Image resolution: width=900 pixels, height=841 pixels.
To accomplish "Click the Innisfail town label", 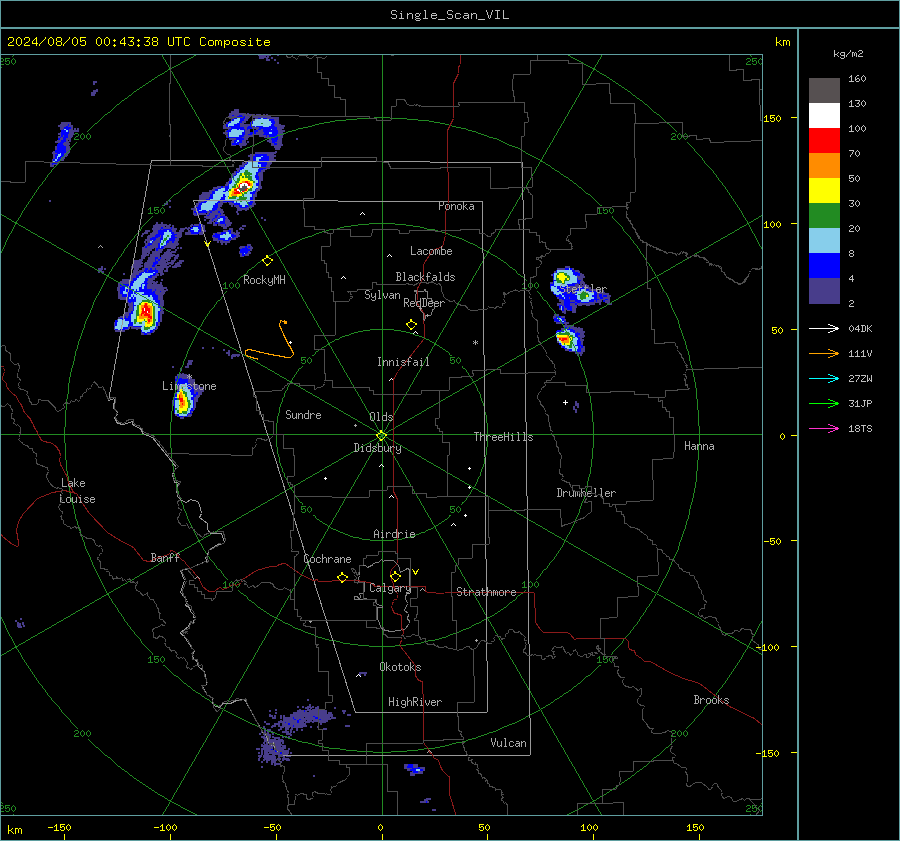I will [403, 362].
